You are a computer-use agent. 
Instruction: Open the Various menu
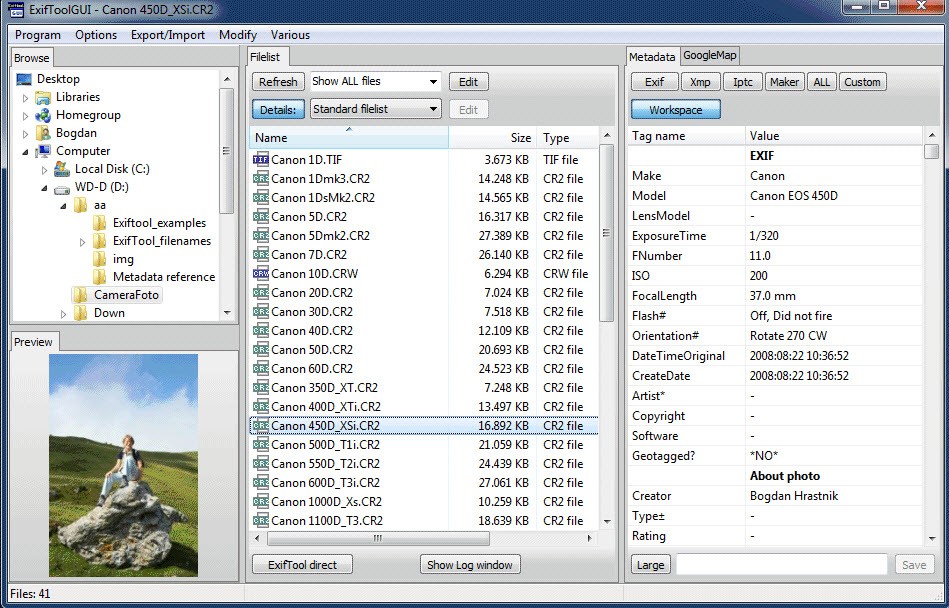click(x=290, y=35)
